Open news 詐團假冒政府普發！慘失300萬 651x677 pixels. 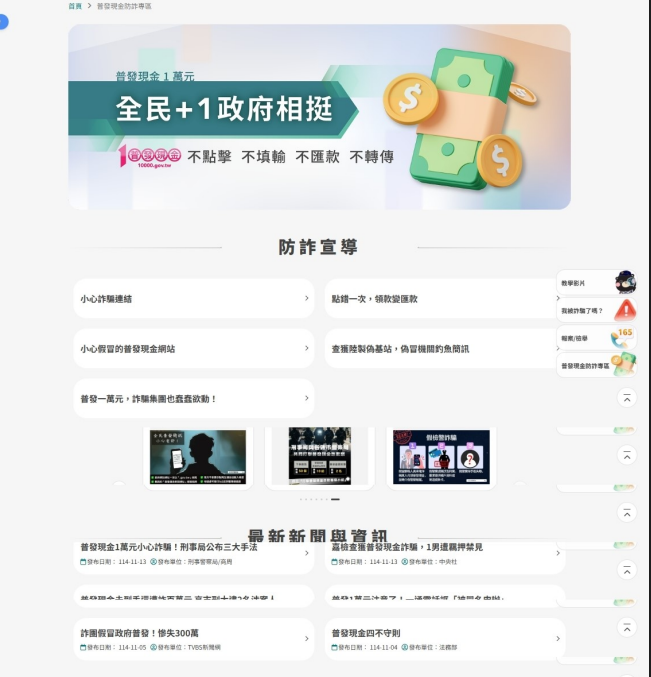point(140,633)
